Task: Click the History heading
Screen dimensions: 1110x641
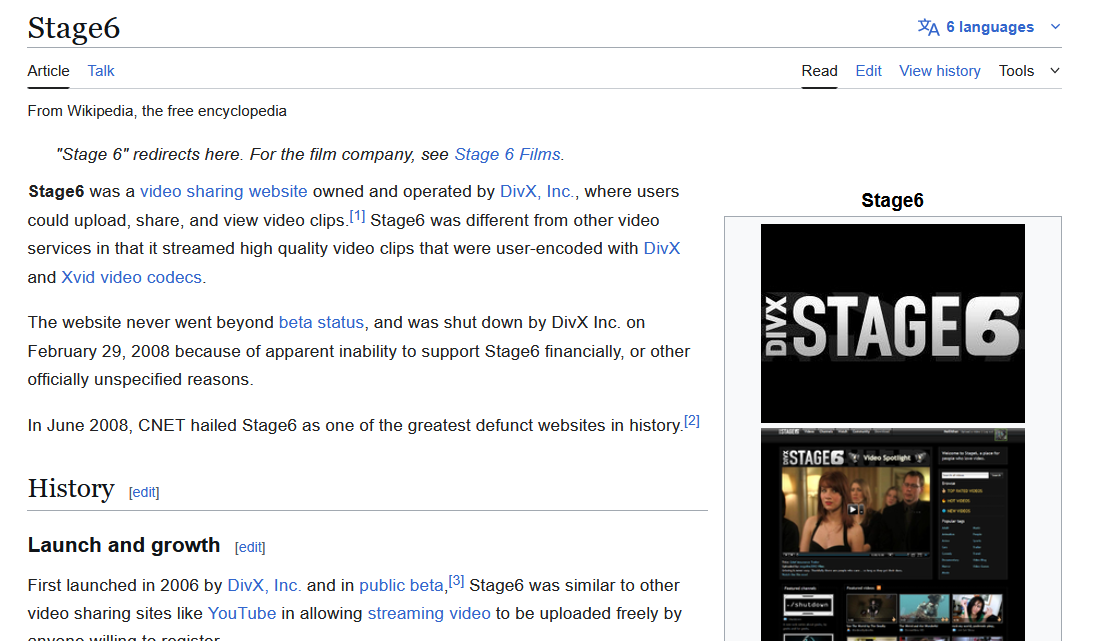Action: pos(71,489)
